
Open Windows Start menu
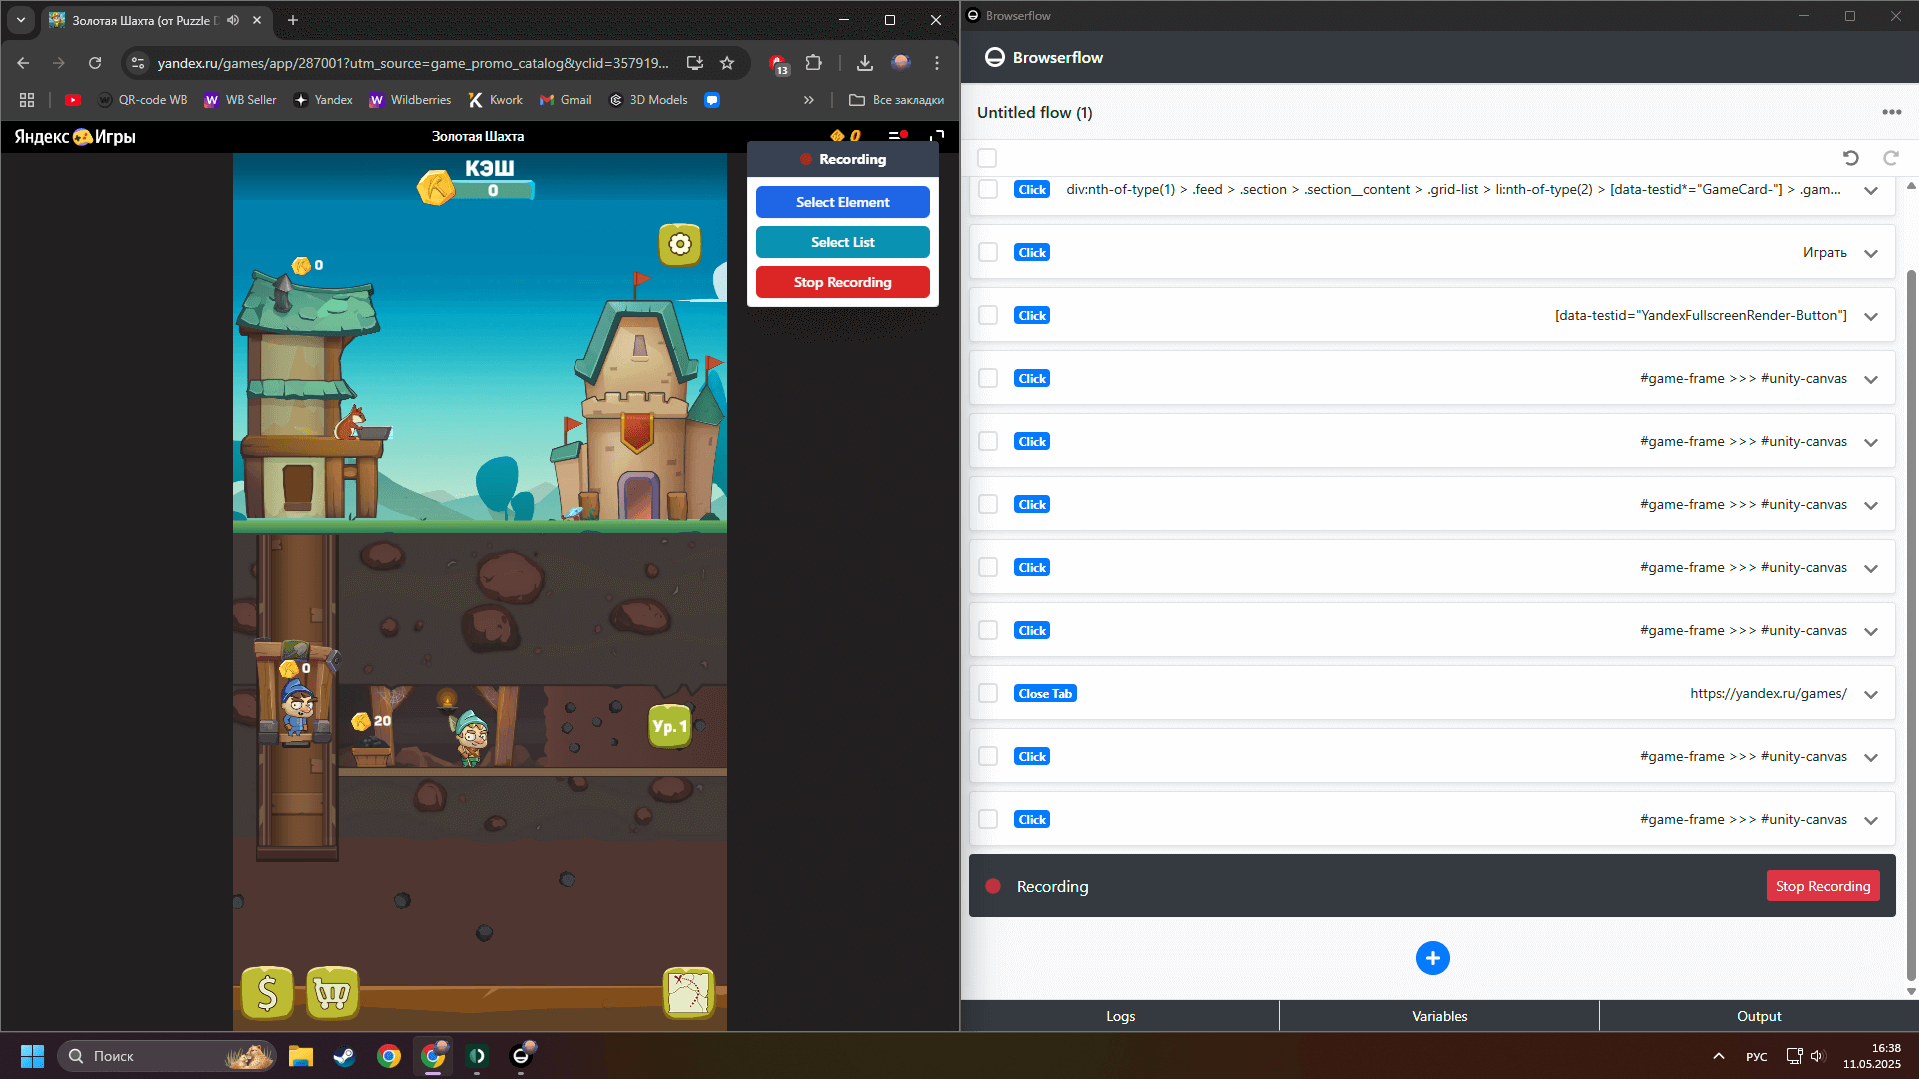(32, 1056)
